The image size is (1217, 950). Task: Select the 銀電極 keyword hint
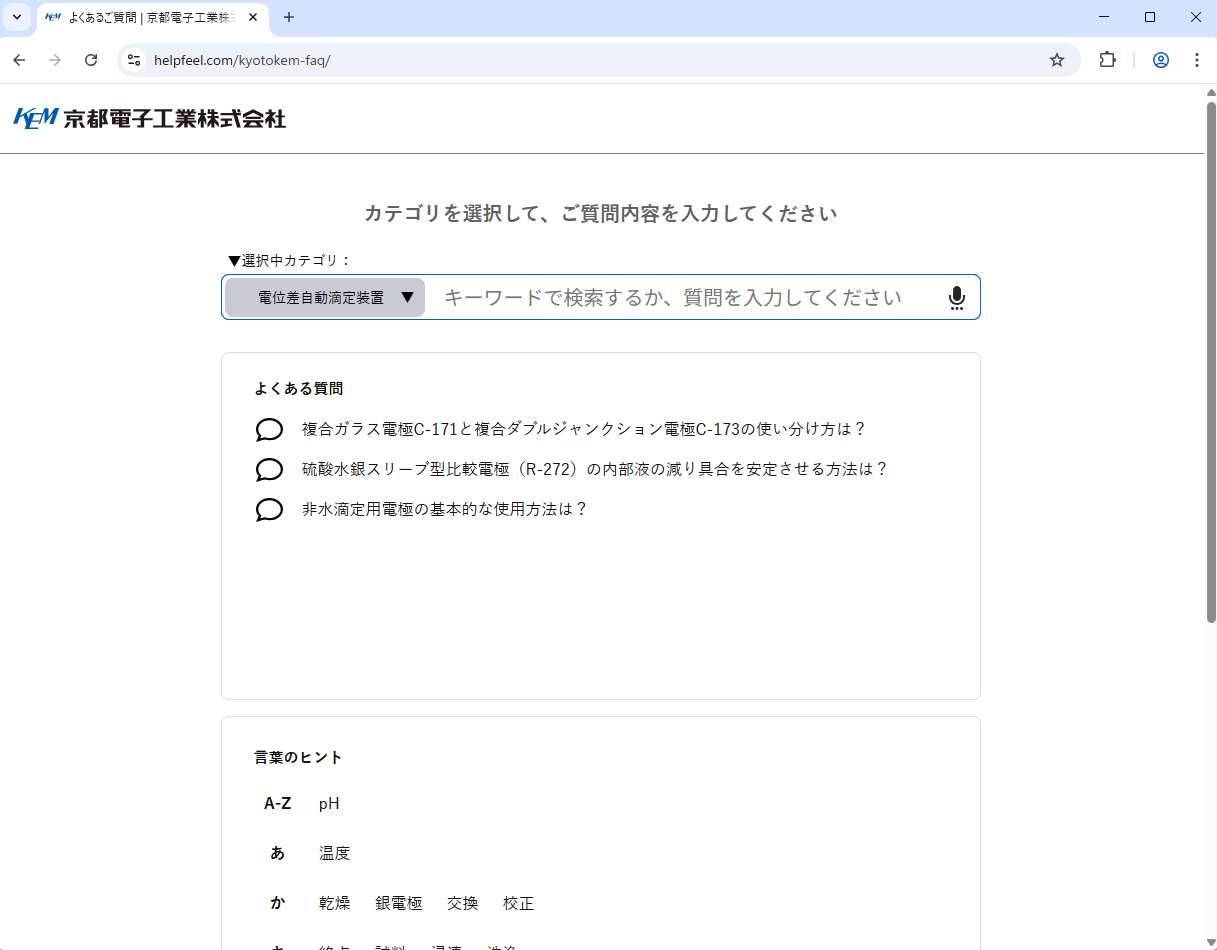pyautogui.click(x=398, y=904)
